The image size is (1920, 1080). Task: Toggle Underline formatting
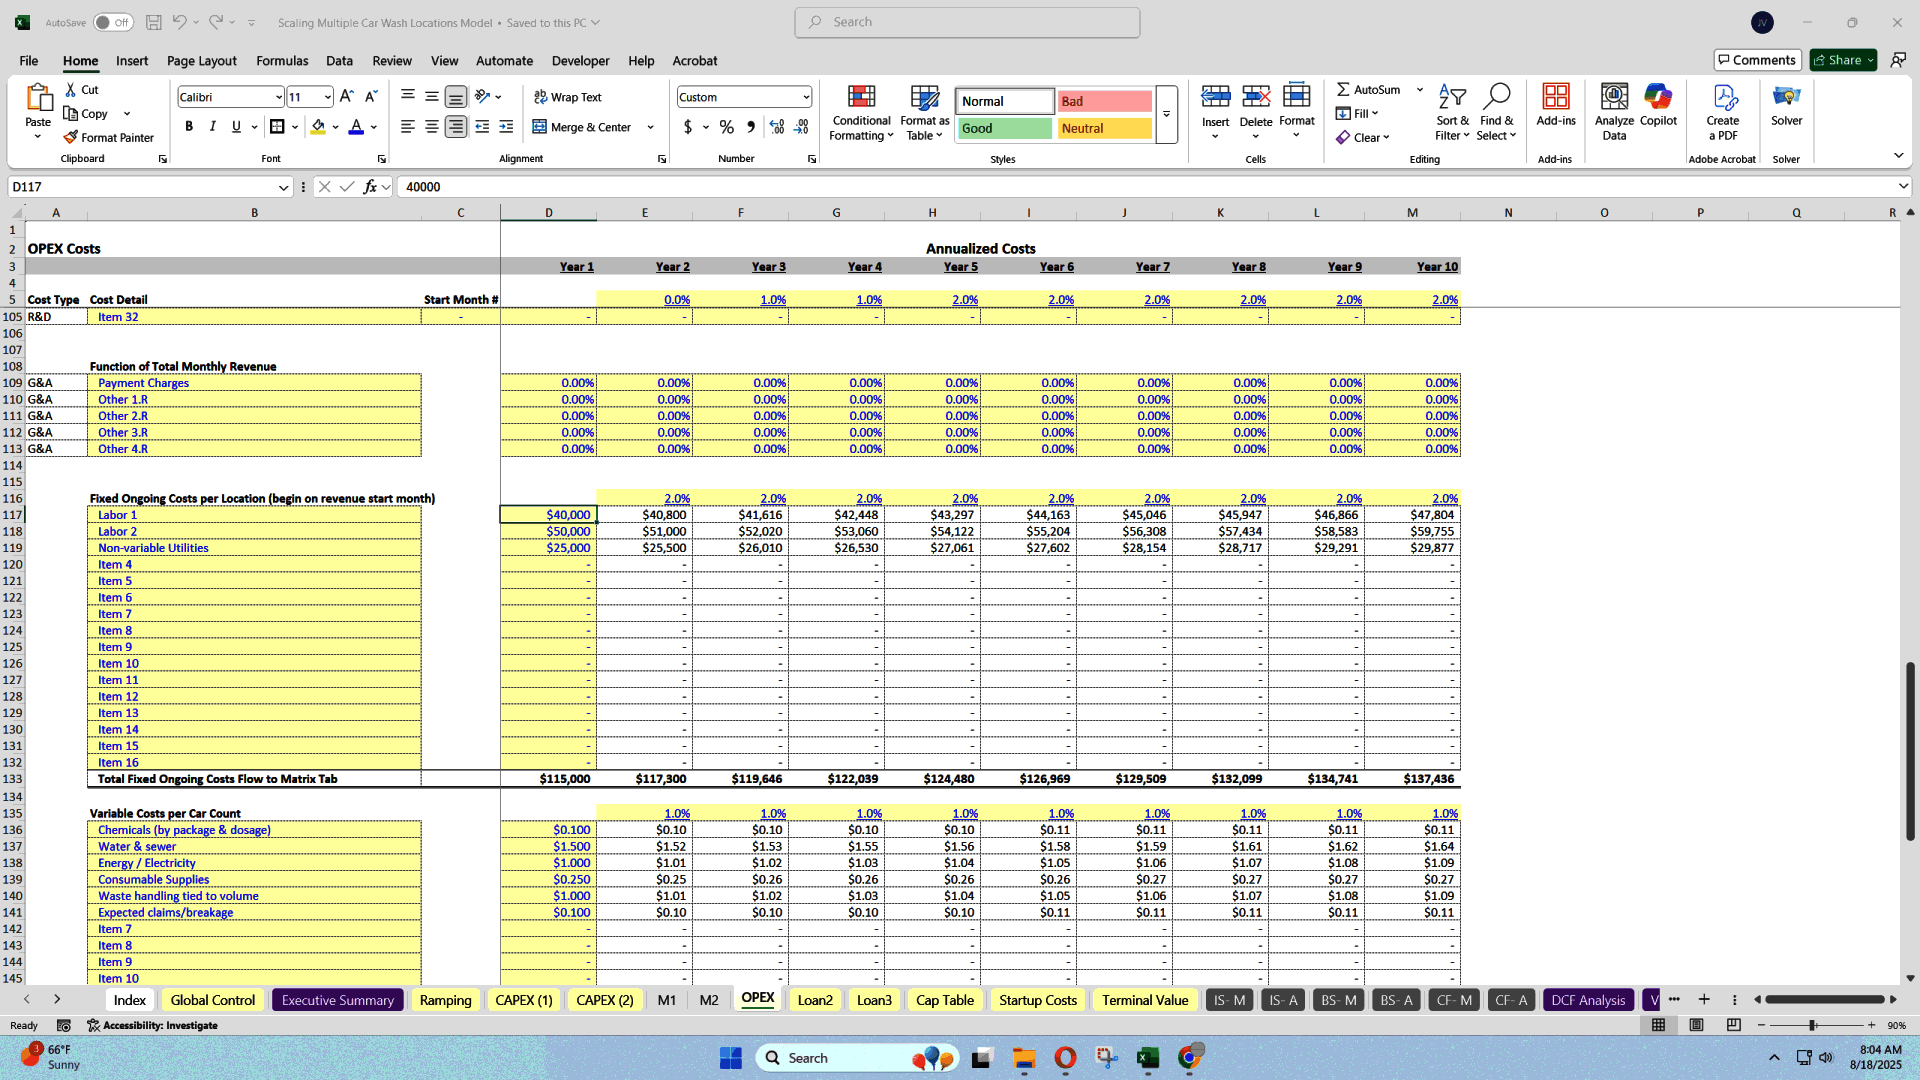tap(236, 127)
